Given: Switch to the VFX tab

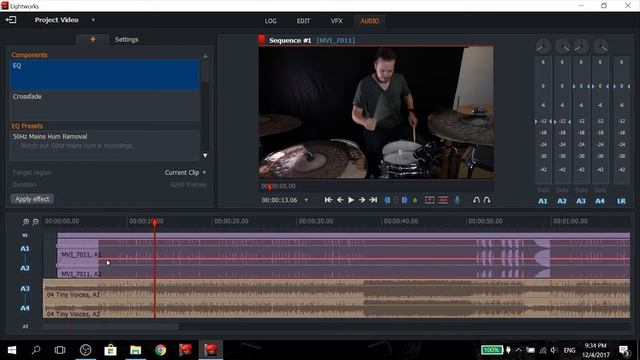Looking at the screenshot, I should click(x=336, y=21).
